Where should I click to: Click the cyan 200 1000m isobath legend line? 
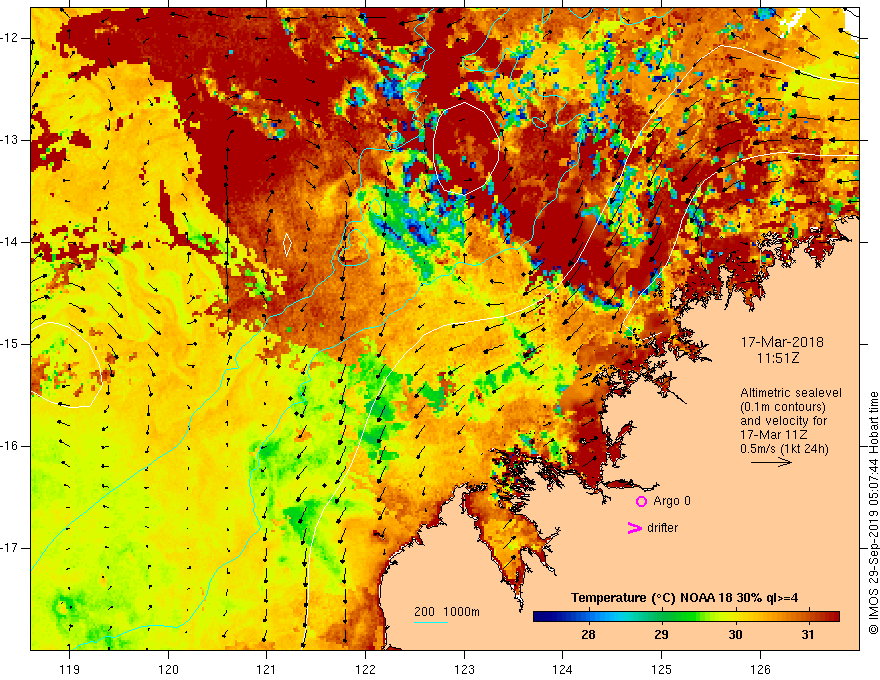click(431, 622)
